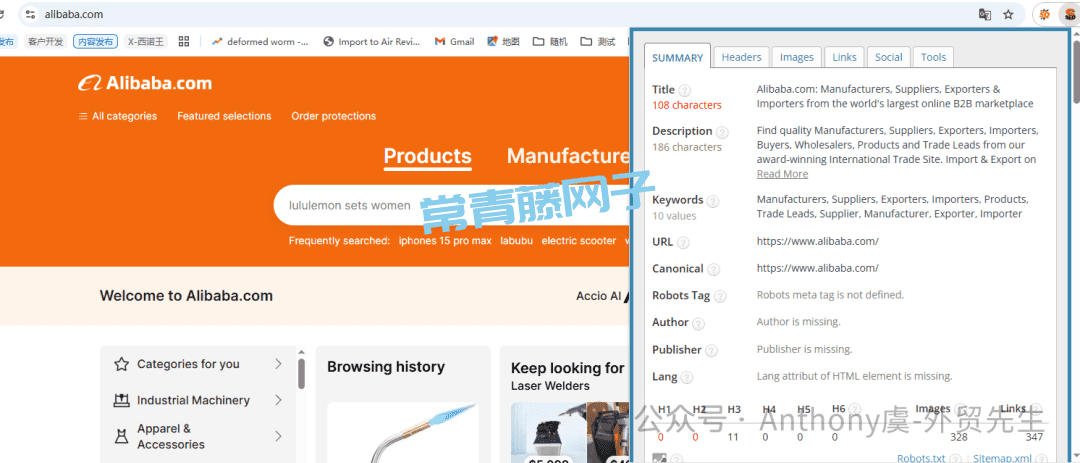The image size is (1080, 463).
Task: Open the bookmarks apps grid icon
Action: pos(184,41)
